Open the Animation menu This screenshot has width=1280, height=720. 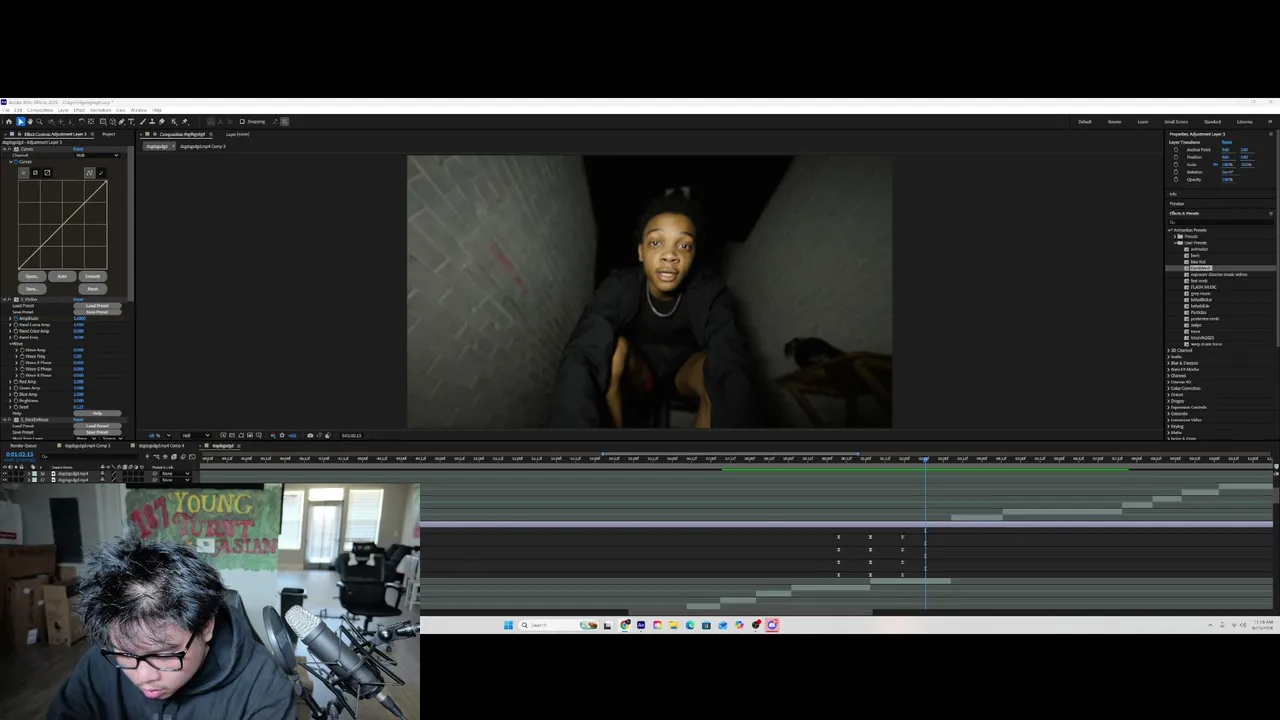click(100, 110)
